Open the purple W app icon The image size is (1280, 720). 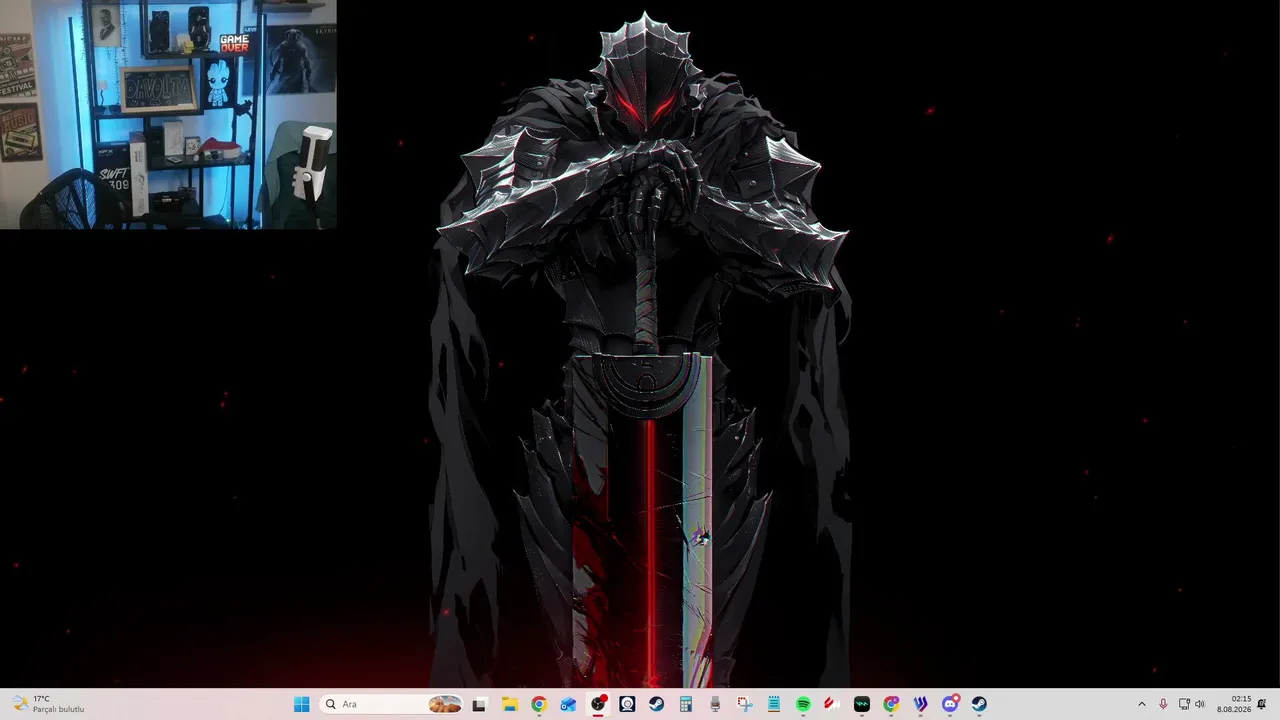(920, 704)
